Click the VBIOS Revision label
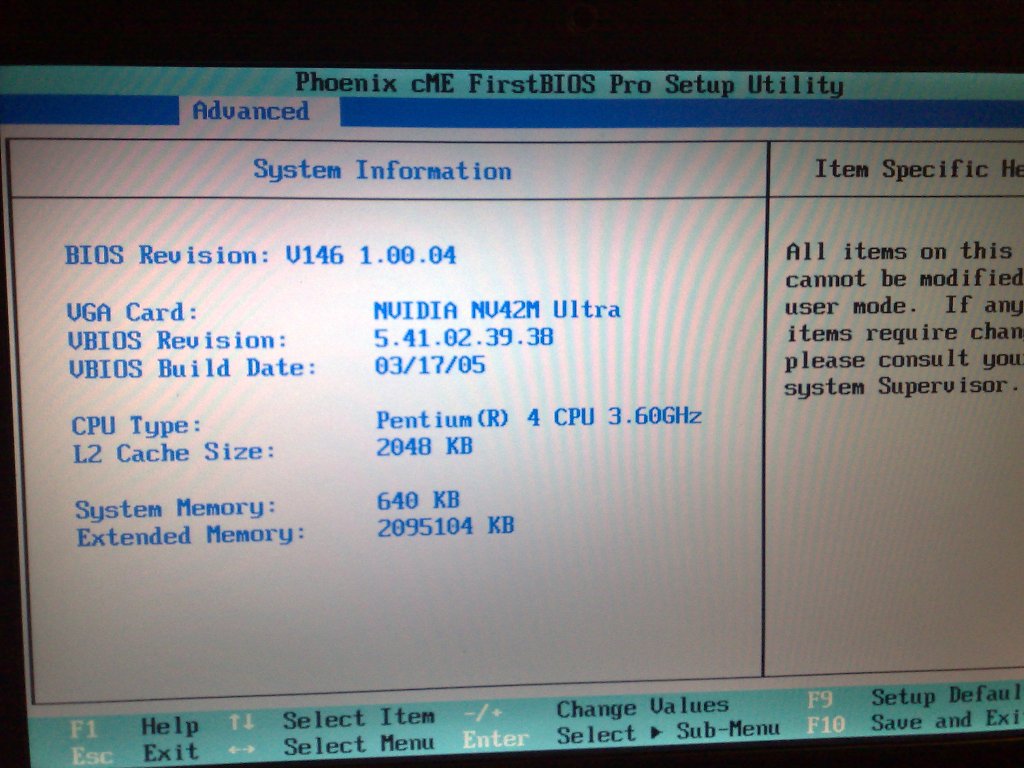This screenshot has width=1024, height=768. click(x=177, y=340)
